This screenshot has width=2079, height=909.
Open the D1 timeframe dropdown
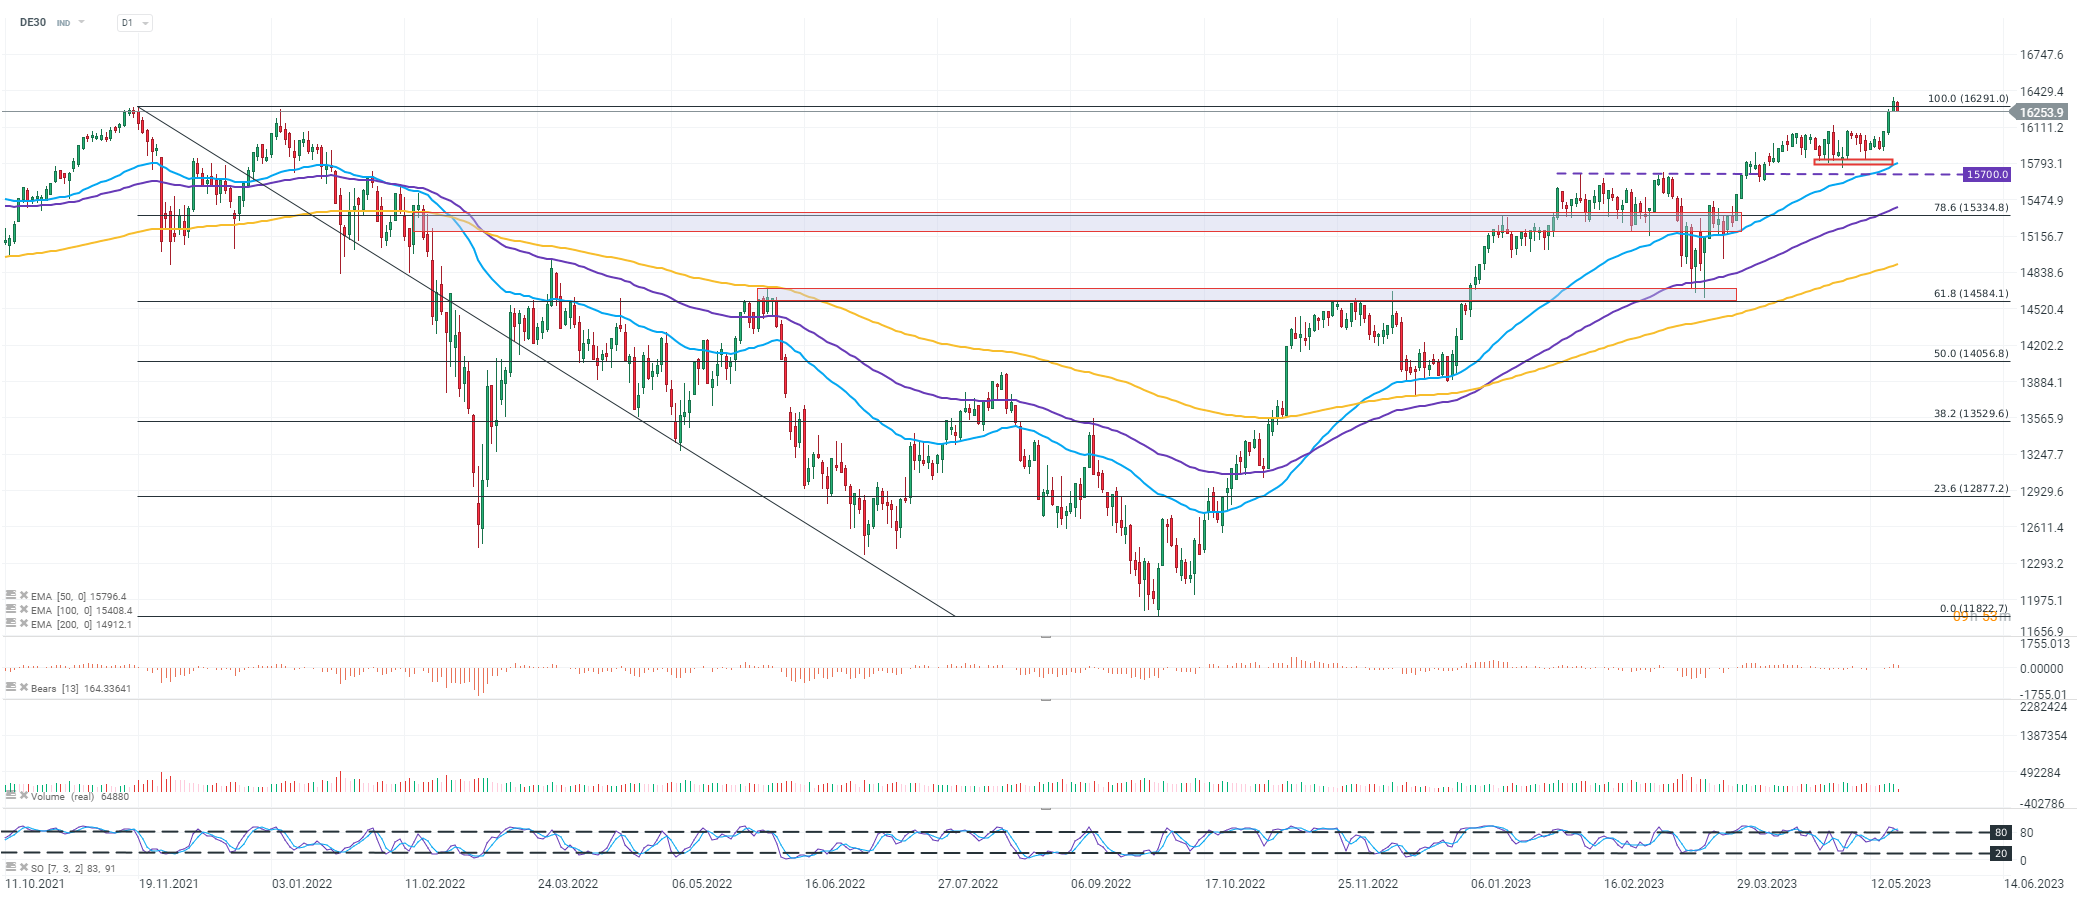(134, 22)
